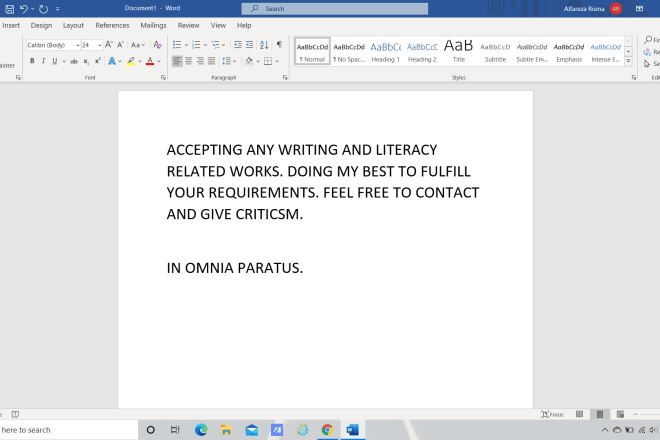Decrease paragraph indent

(238, 44)
